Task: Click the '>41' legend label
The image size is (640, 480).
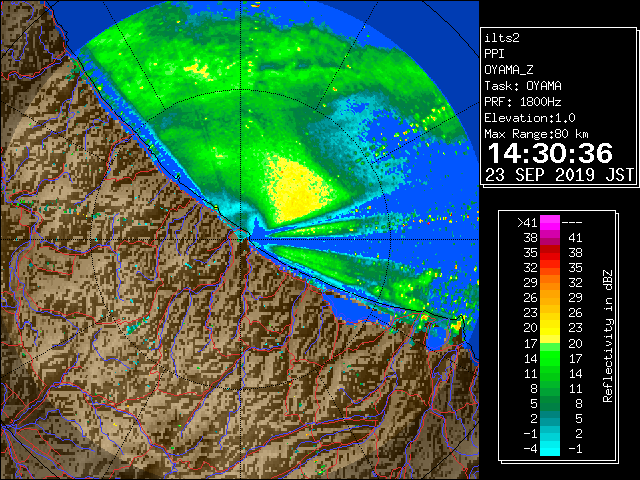Action: pyautogui.click(x=527, y=223)
